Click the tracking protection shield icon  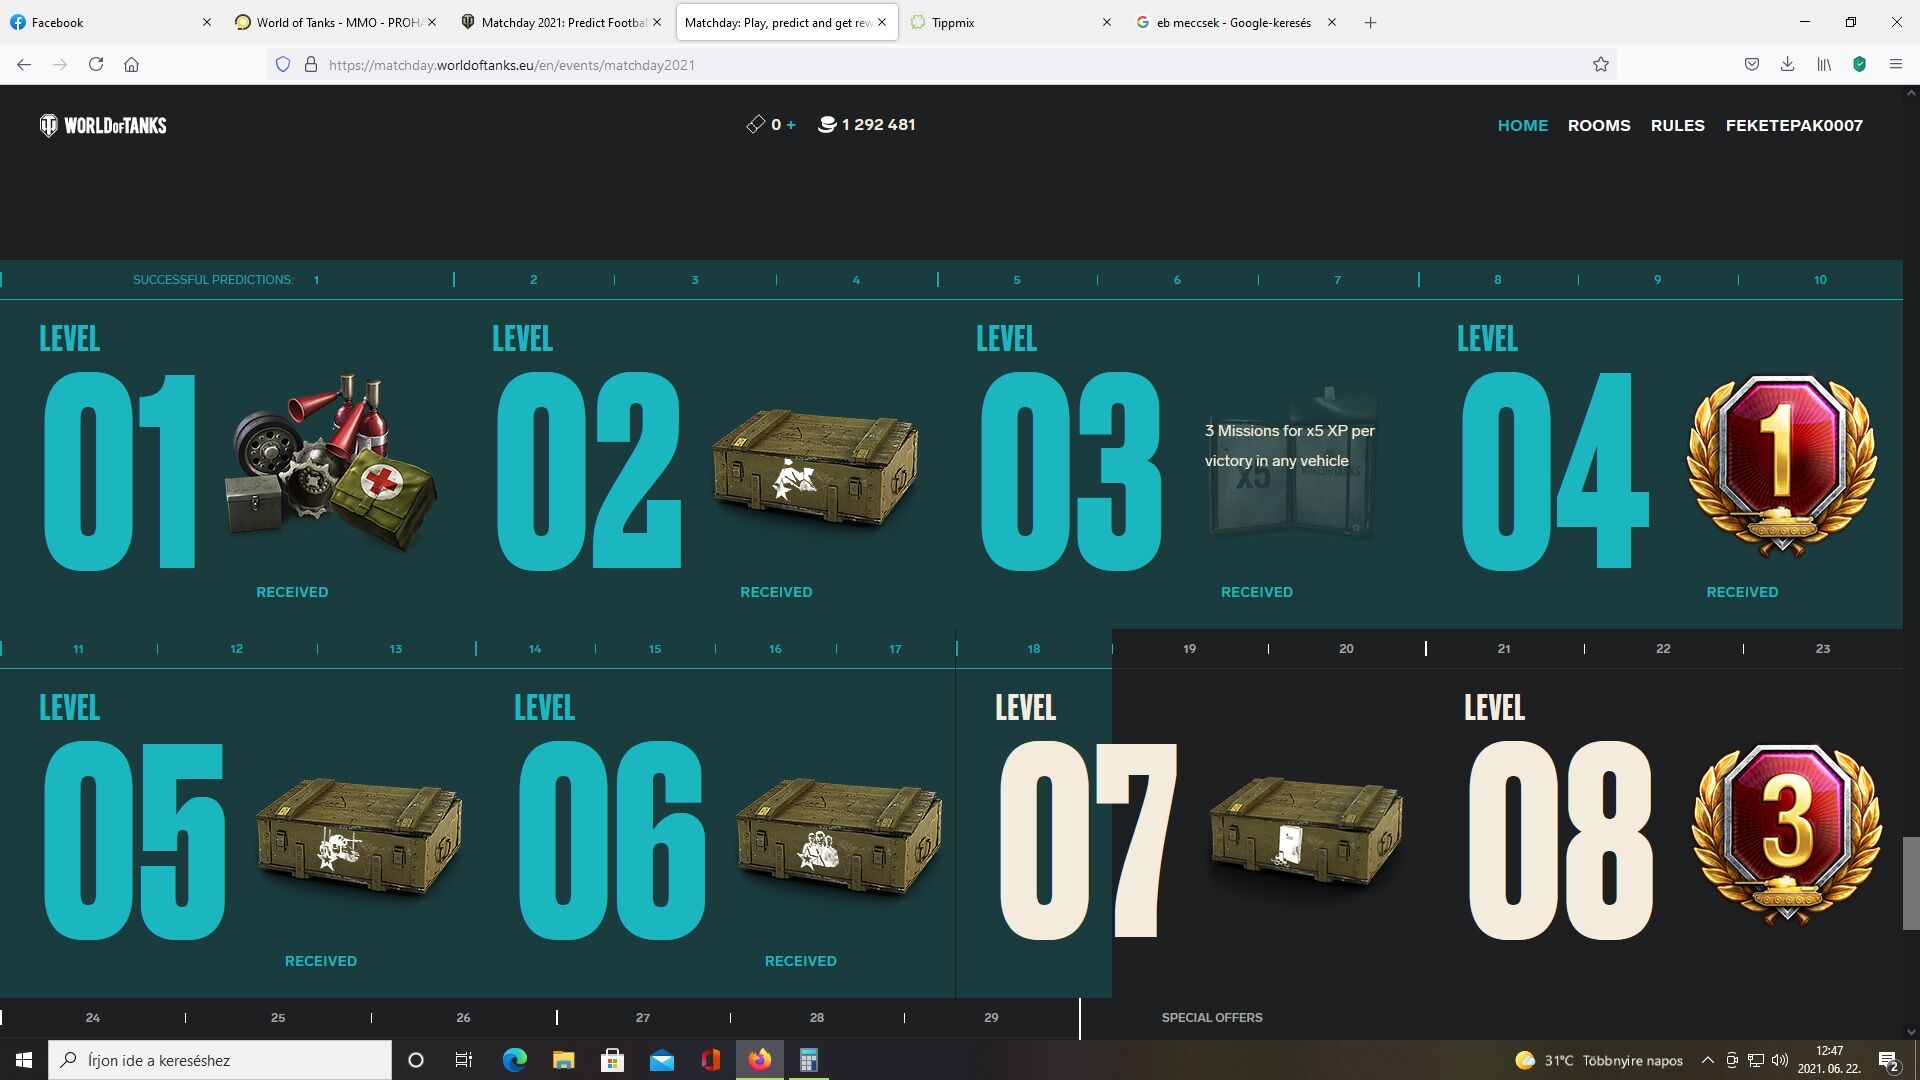[283, 64]
